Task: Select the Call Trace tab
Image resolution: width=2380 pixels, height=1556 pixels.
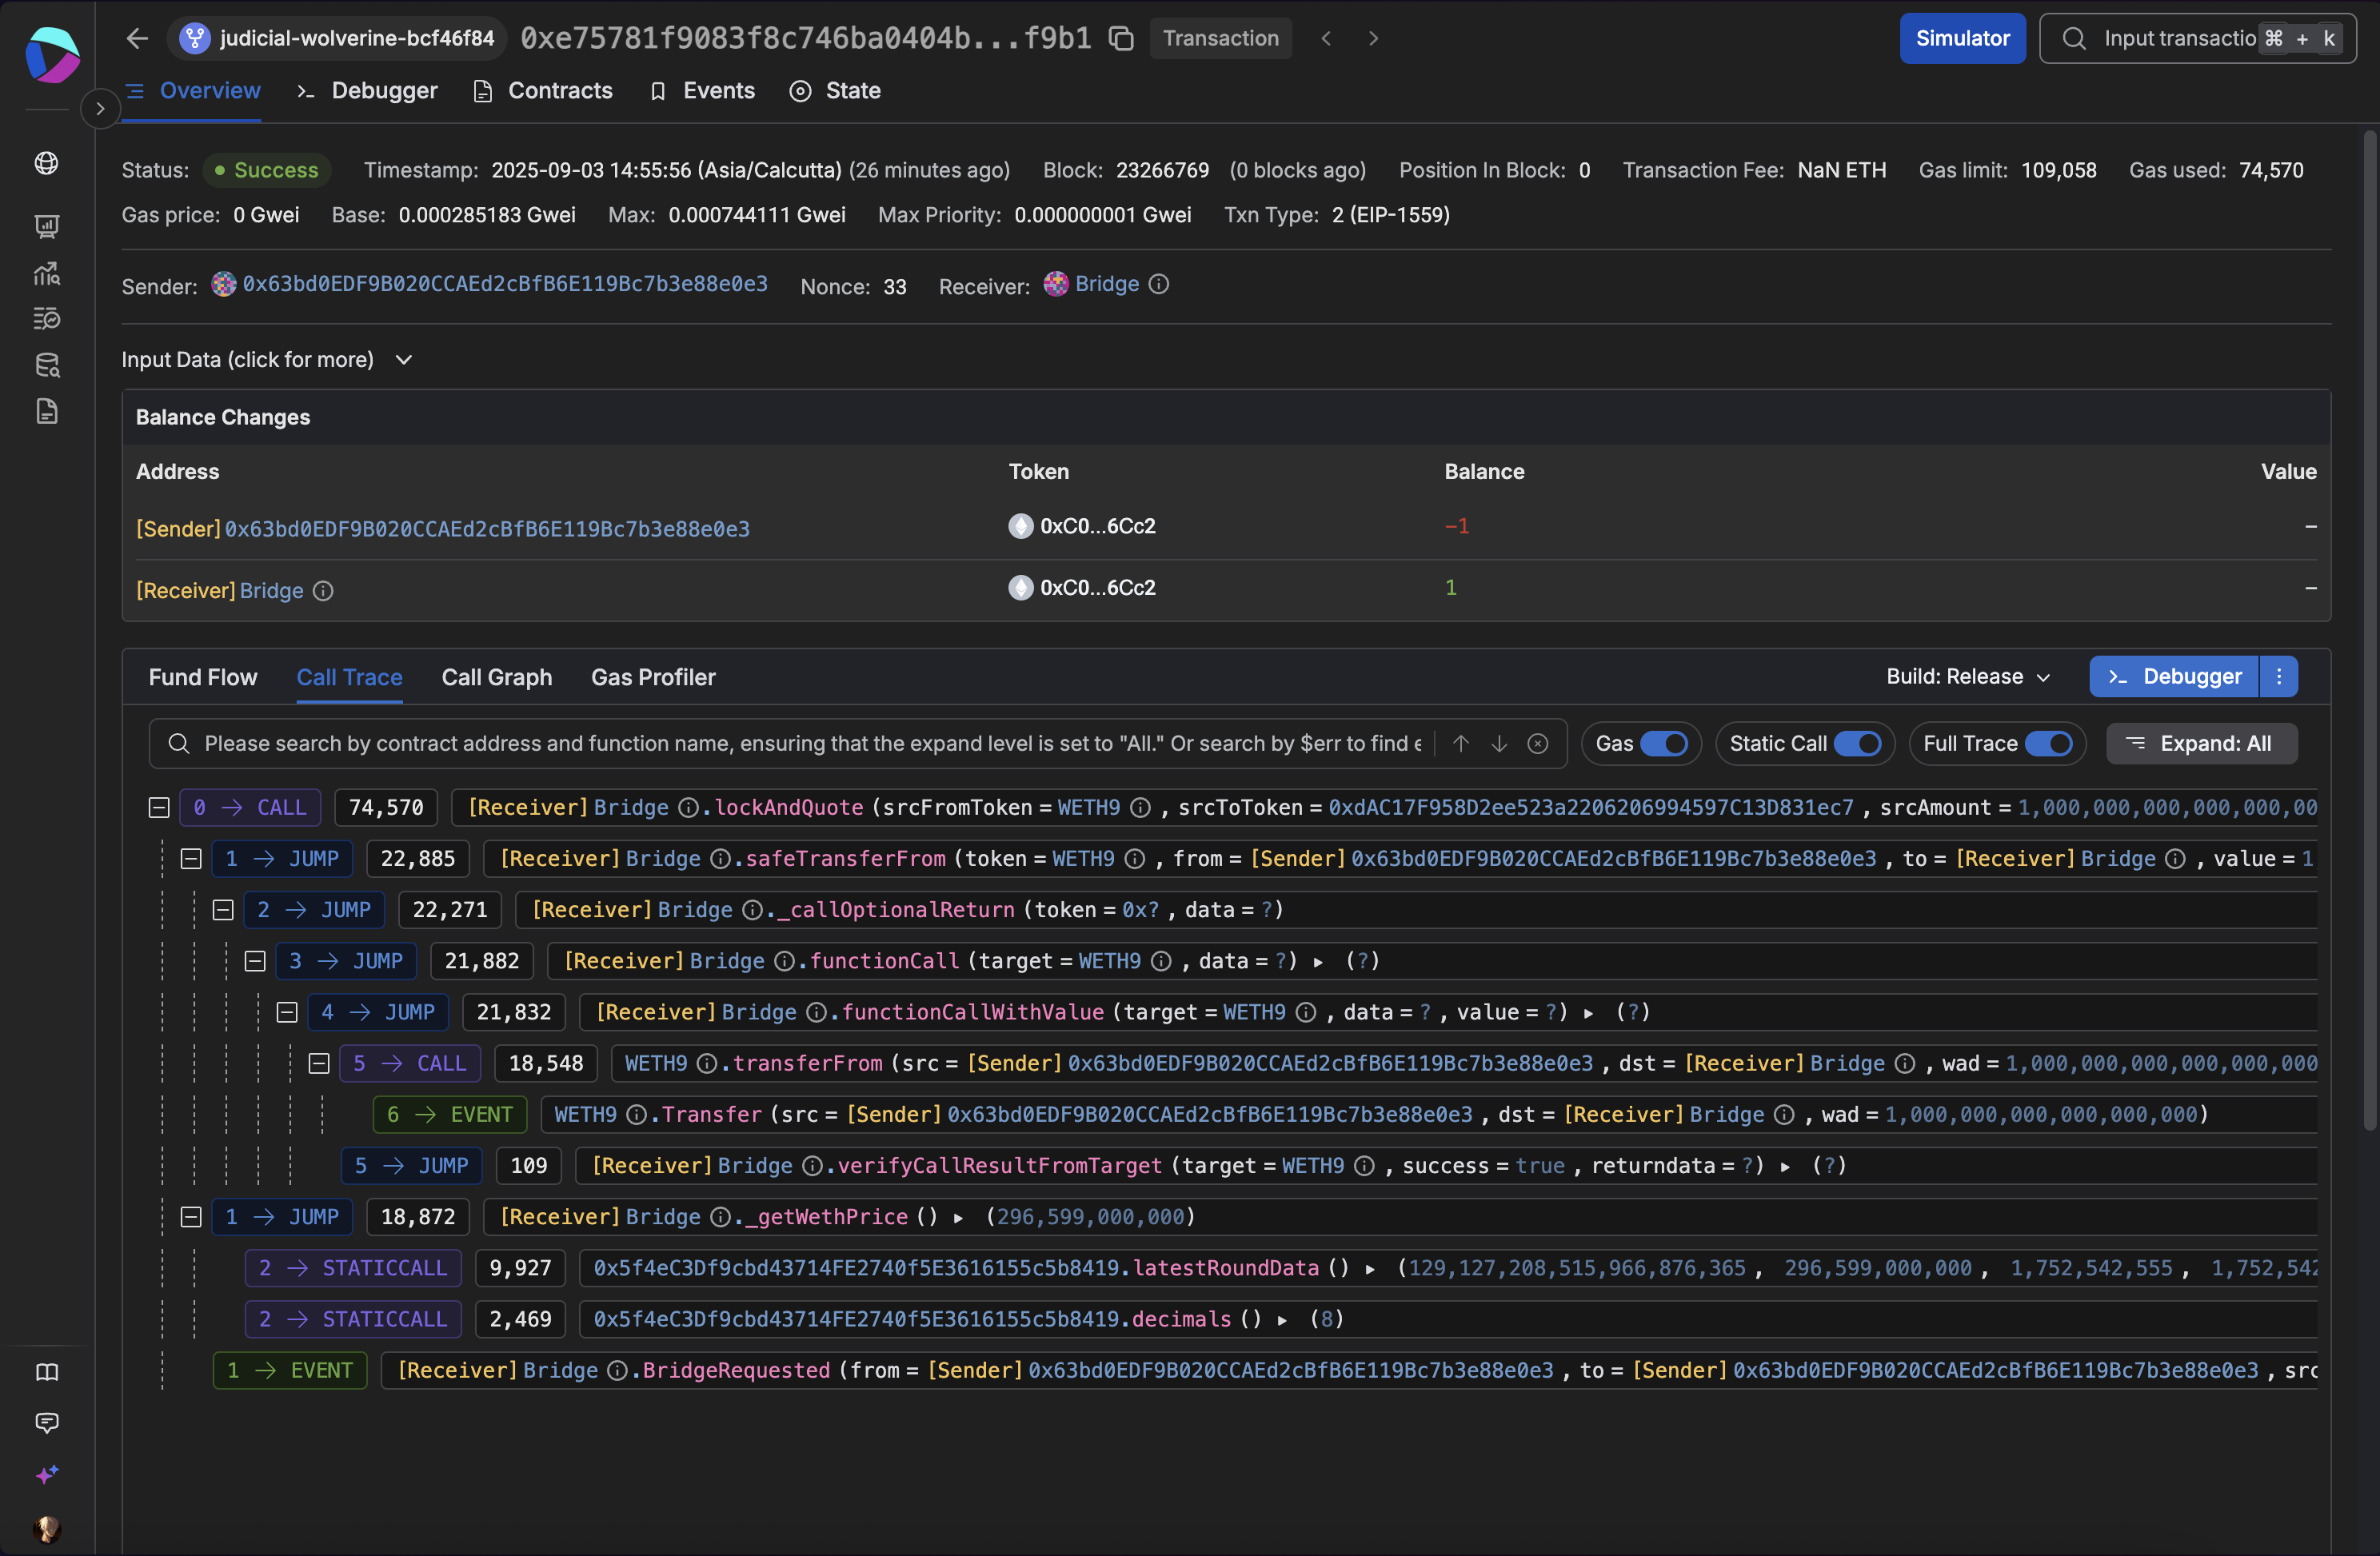Action: coord(349,677)
